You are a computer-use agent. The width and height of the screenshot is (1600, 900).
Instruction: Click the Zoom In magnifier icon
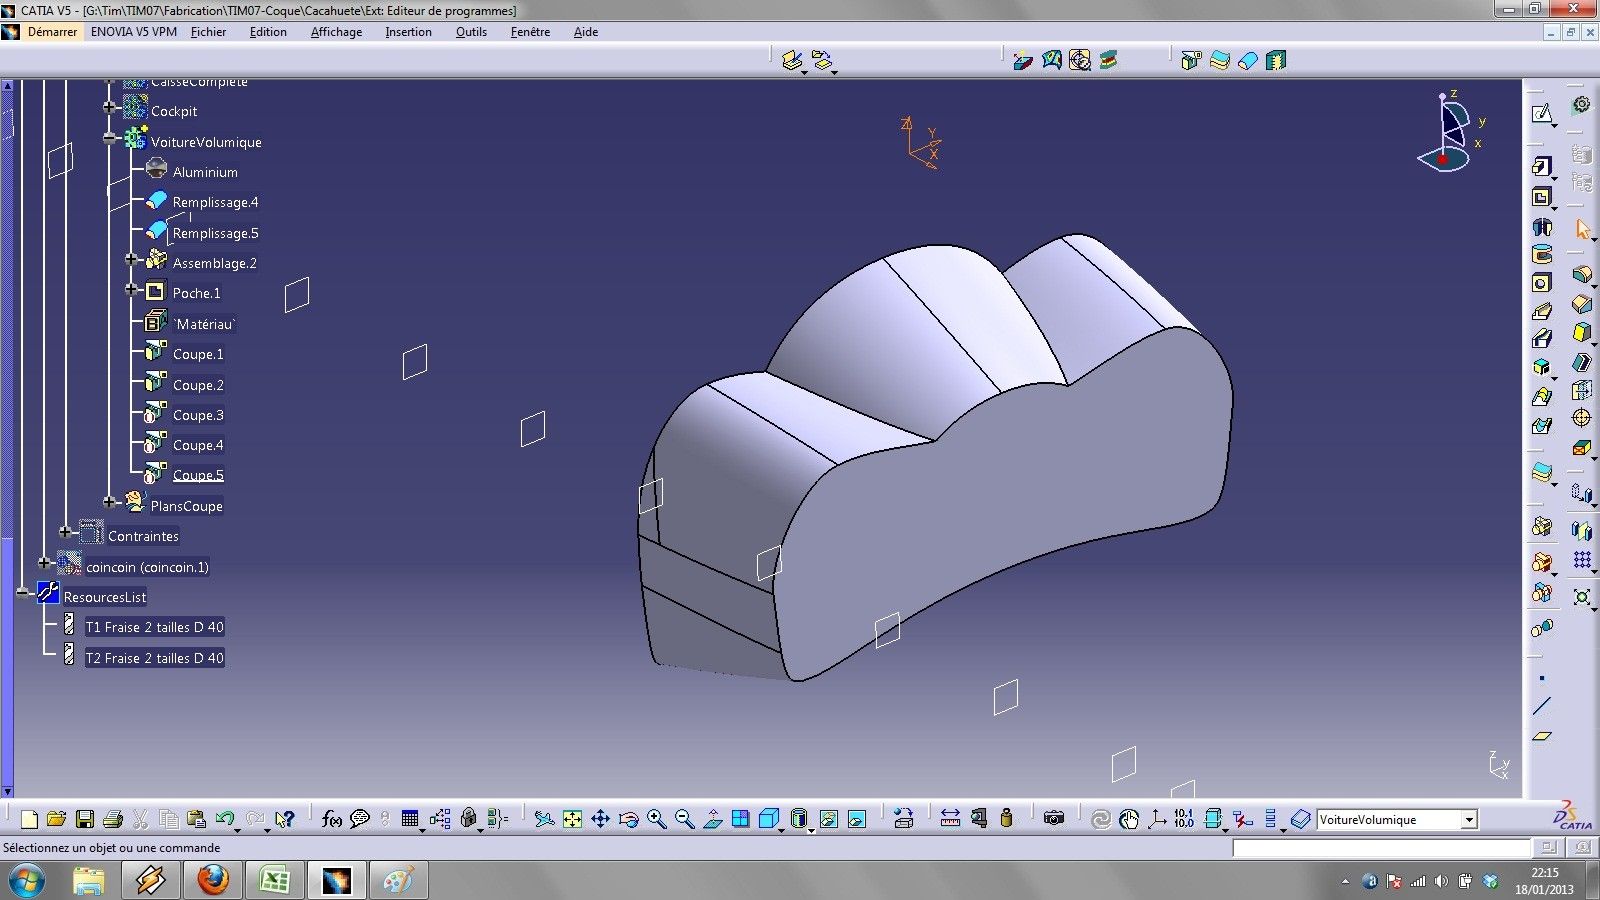(656, 820)
